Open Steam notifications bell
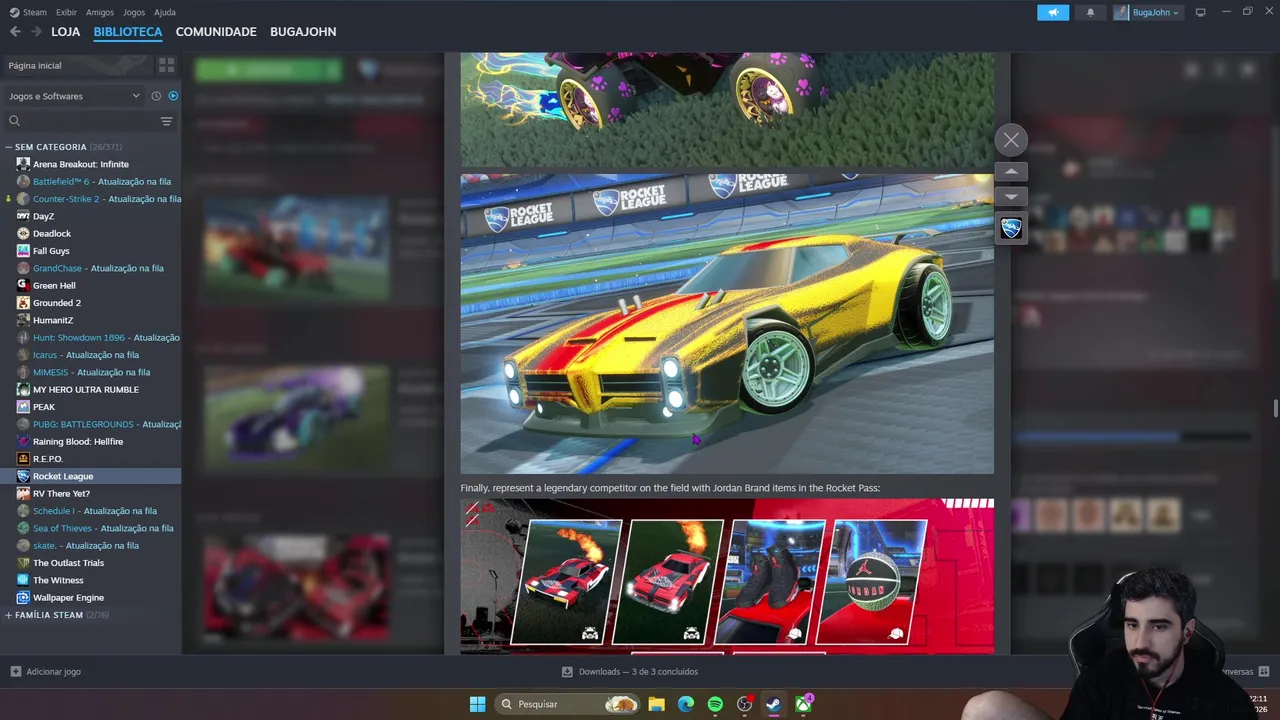The height and width of the screenshot is (720, 1280). [x=1090, y=12]
